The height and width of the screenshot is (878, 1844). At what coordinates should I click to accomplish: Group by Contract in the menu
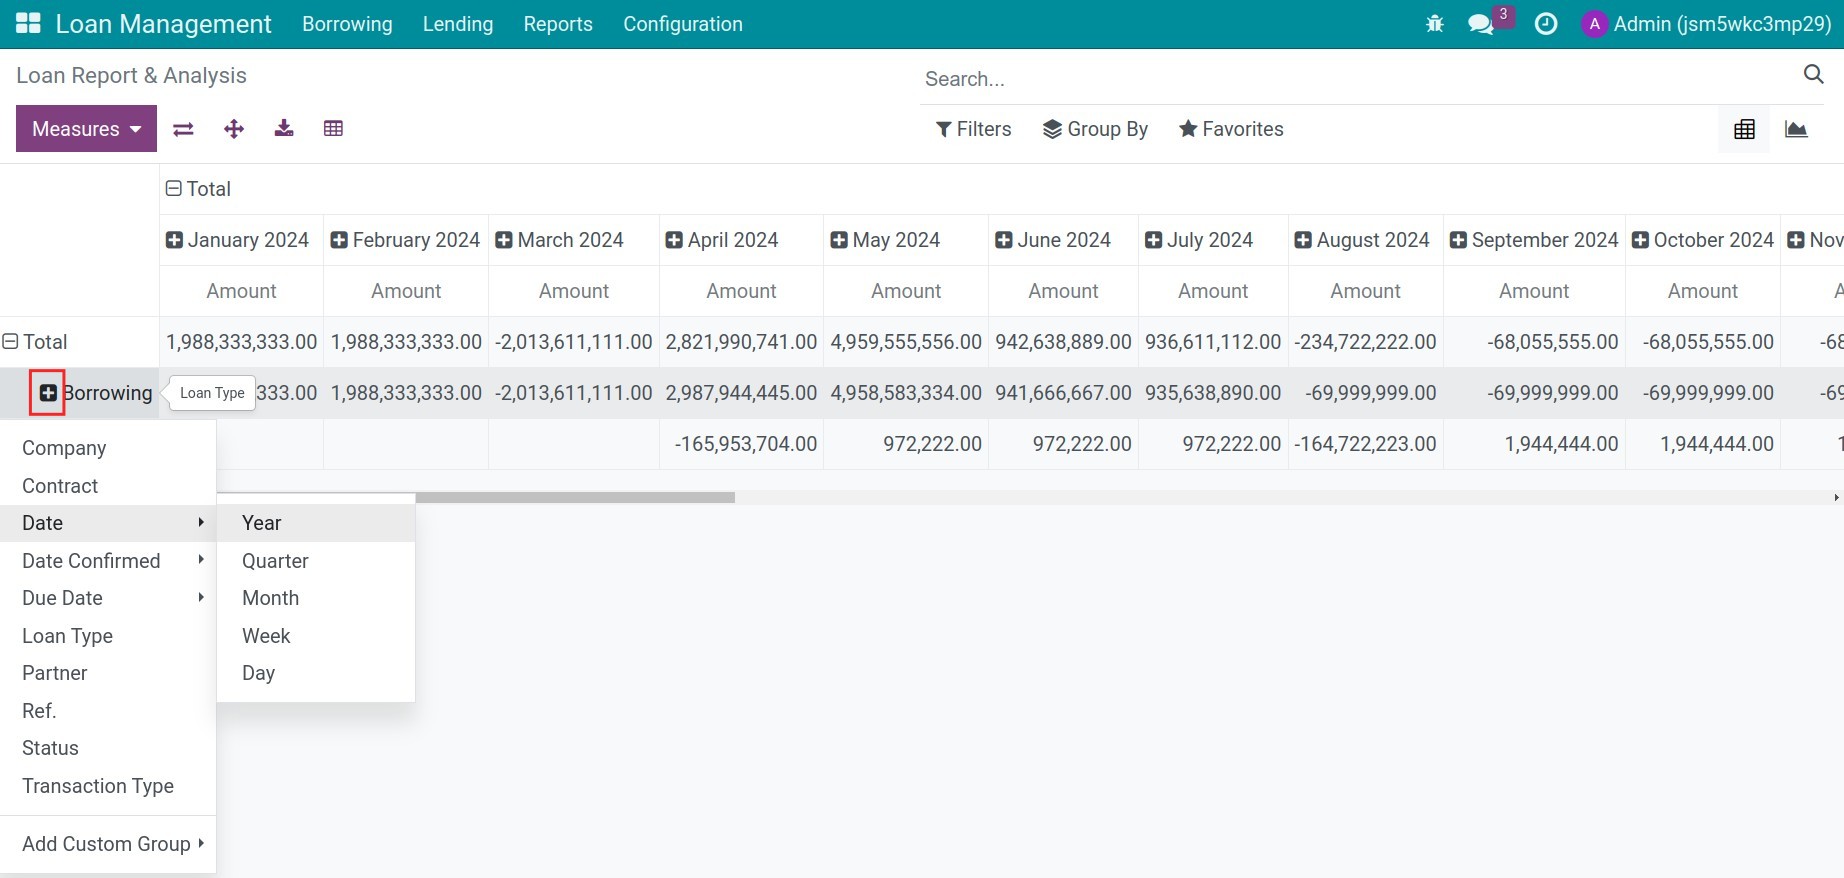108,486
